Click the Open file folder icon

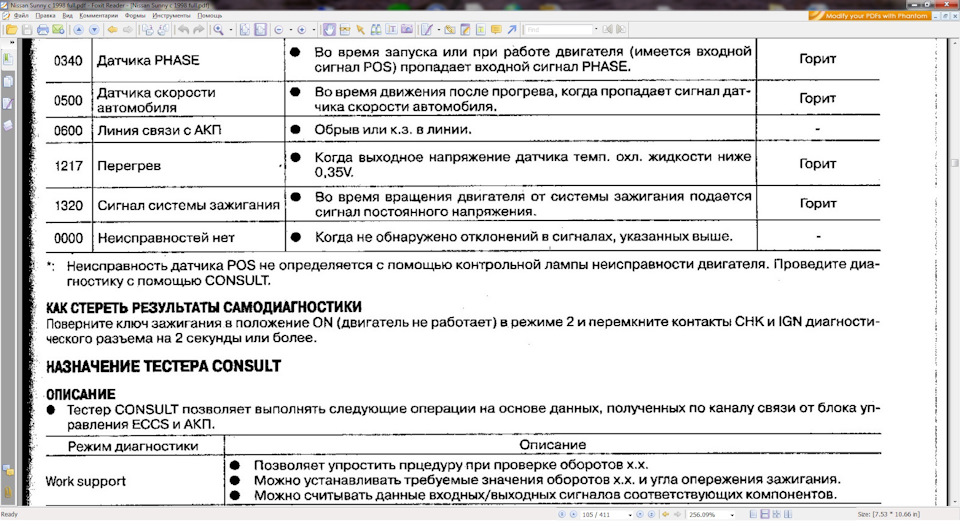point(12,30)
